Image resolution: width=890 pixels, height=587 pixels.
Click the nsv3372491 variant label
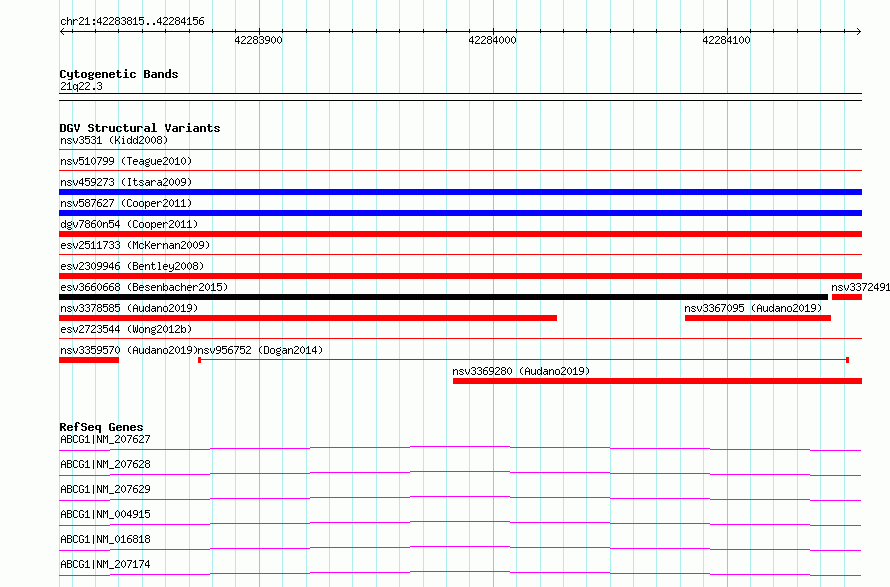coord(860,287)
